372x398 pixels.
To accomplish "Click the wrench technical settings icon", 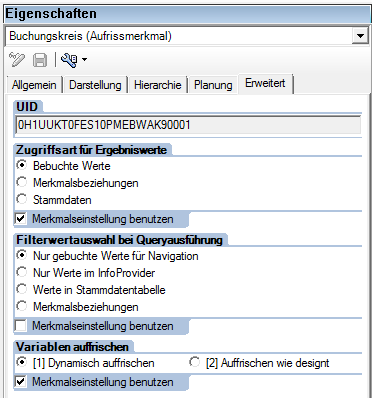I will (69, 60).
